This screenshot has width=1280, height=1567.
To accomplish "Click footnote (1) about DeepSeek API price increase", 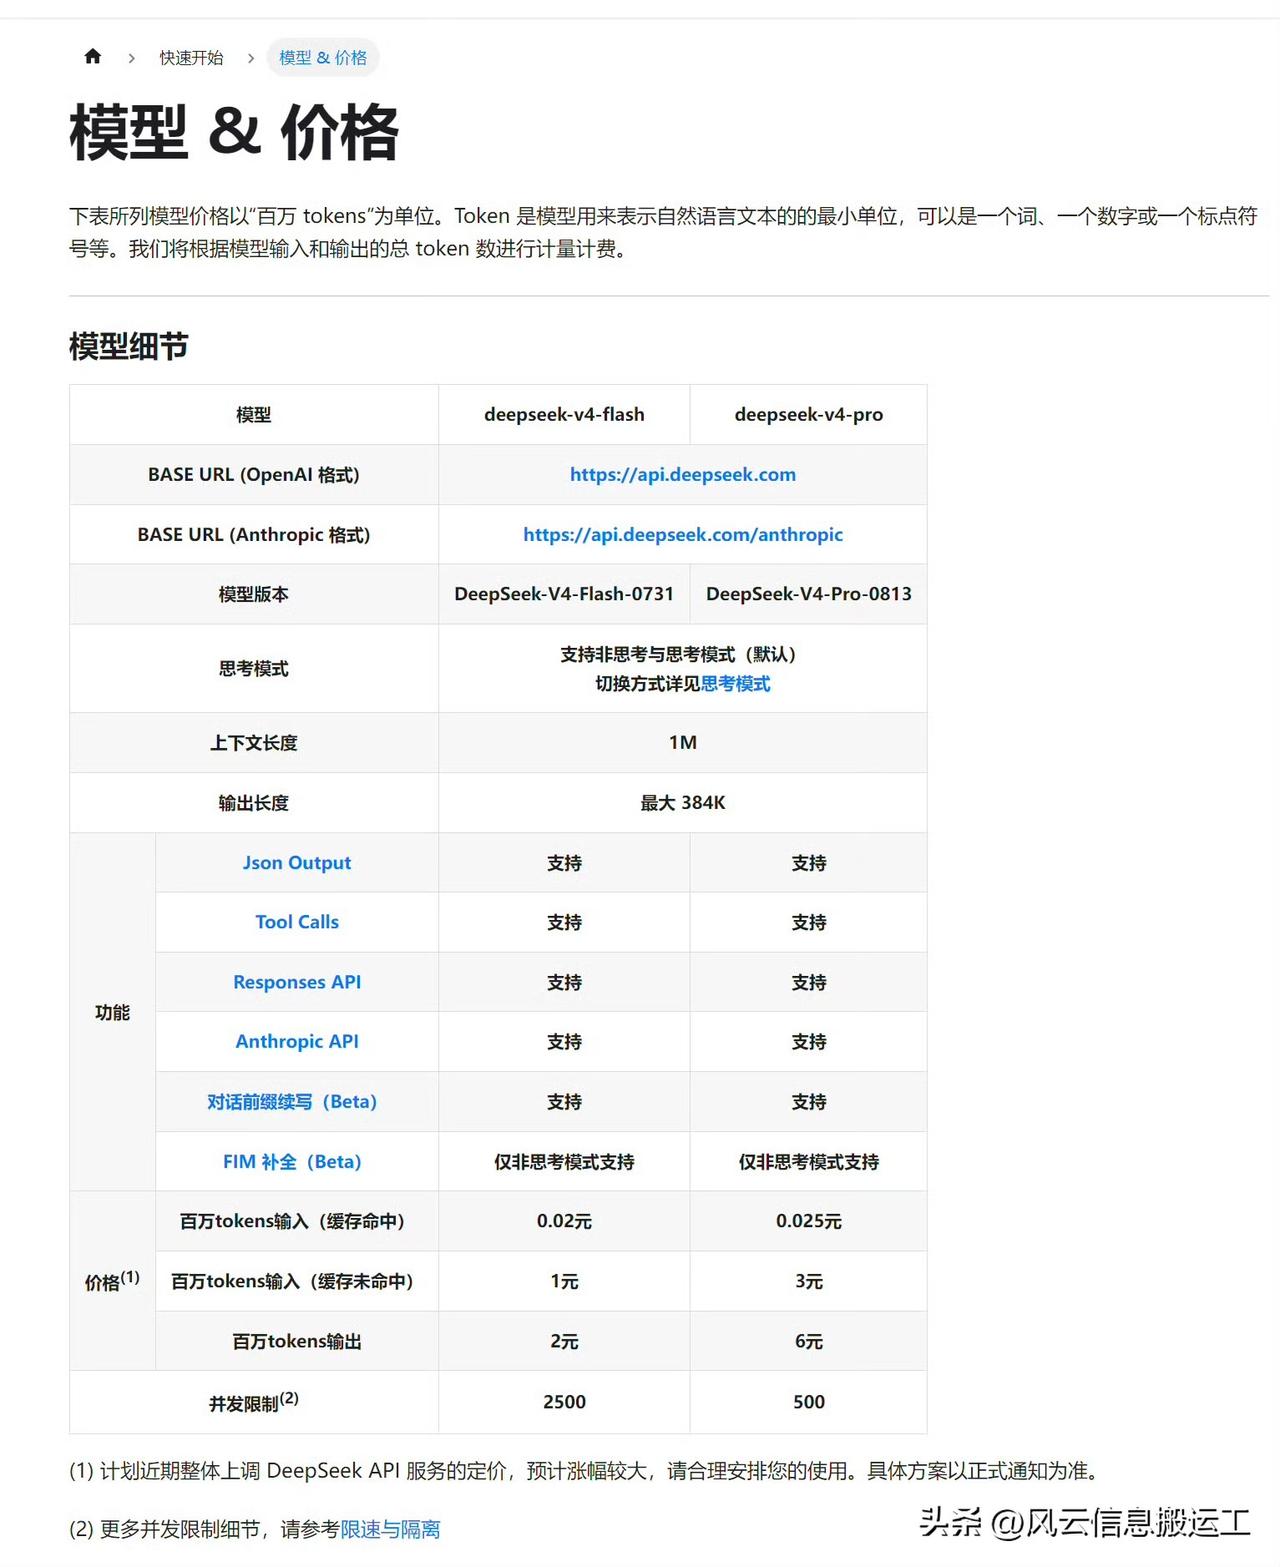I will coord(587,1471).
